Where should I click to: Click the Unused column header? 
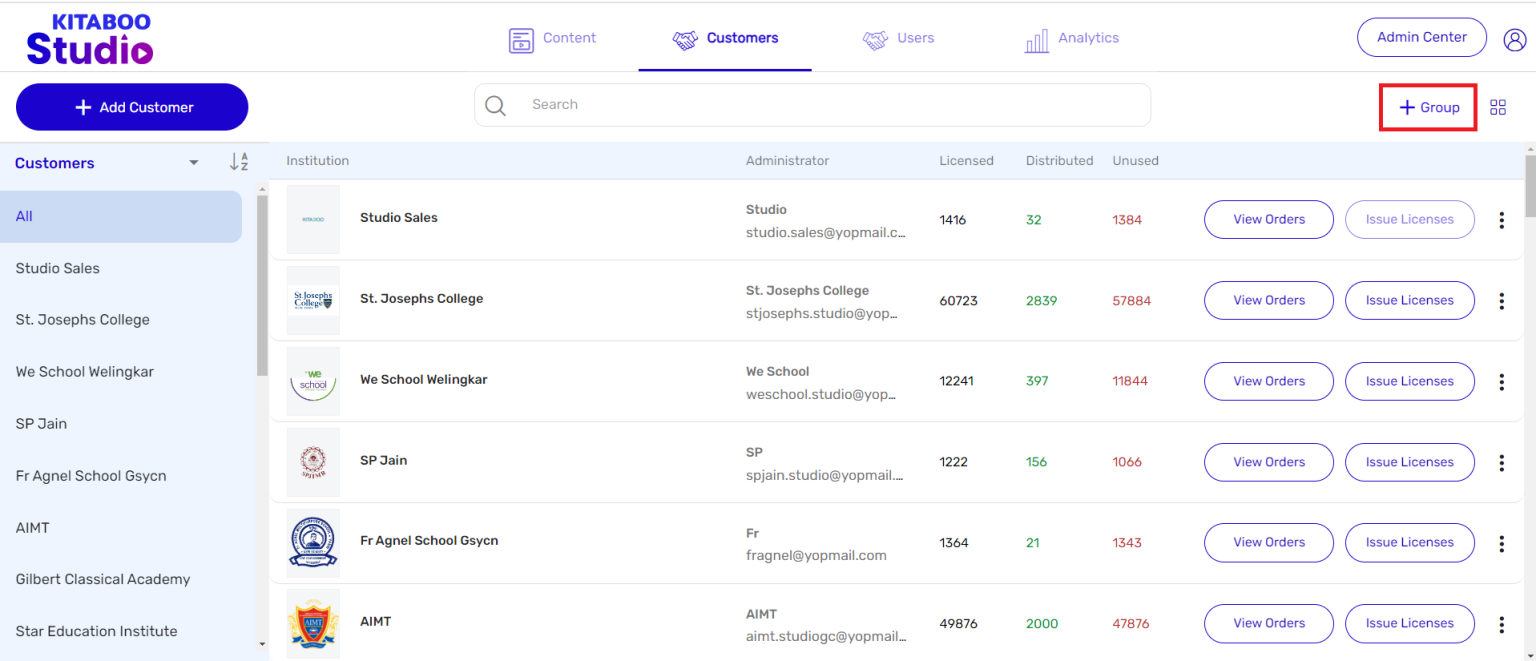[x=1136, y=161]
